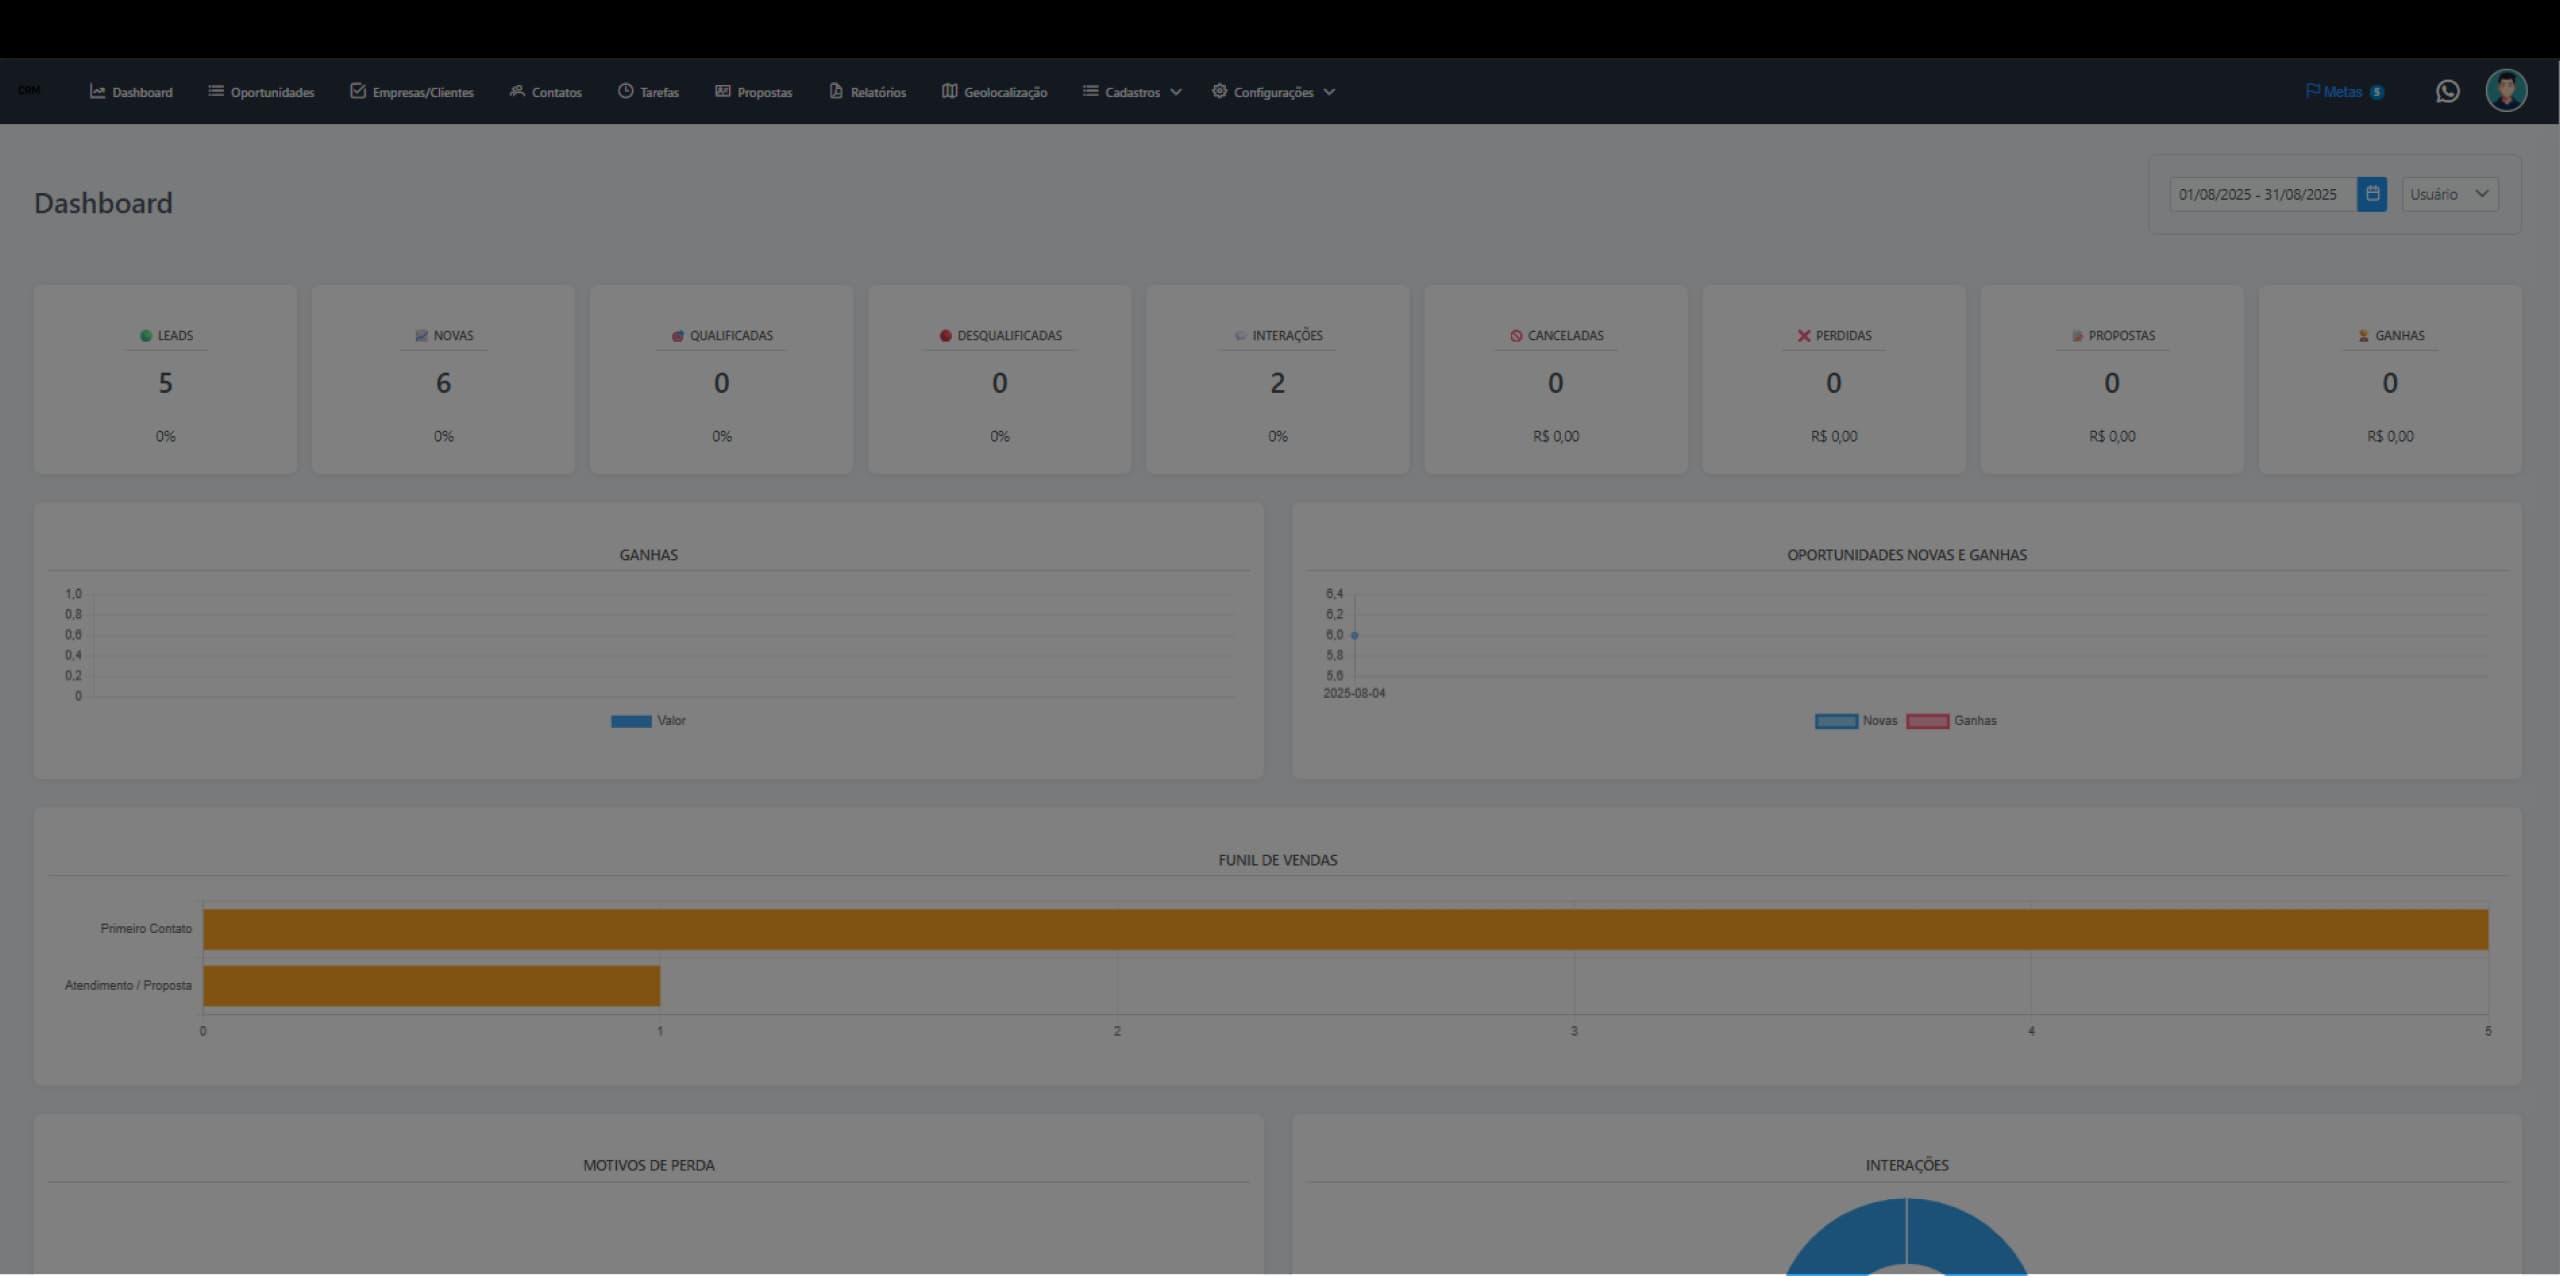
Task: Open Geolocalização with the map icon
Action: point(949,91)
